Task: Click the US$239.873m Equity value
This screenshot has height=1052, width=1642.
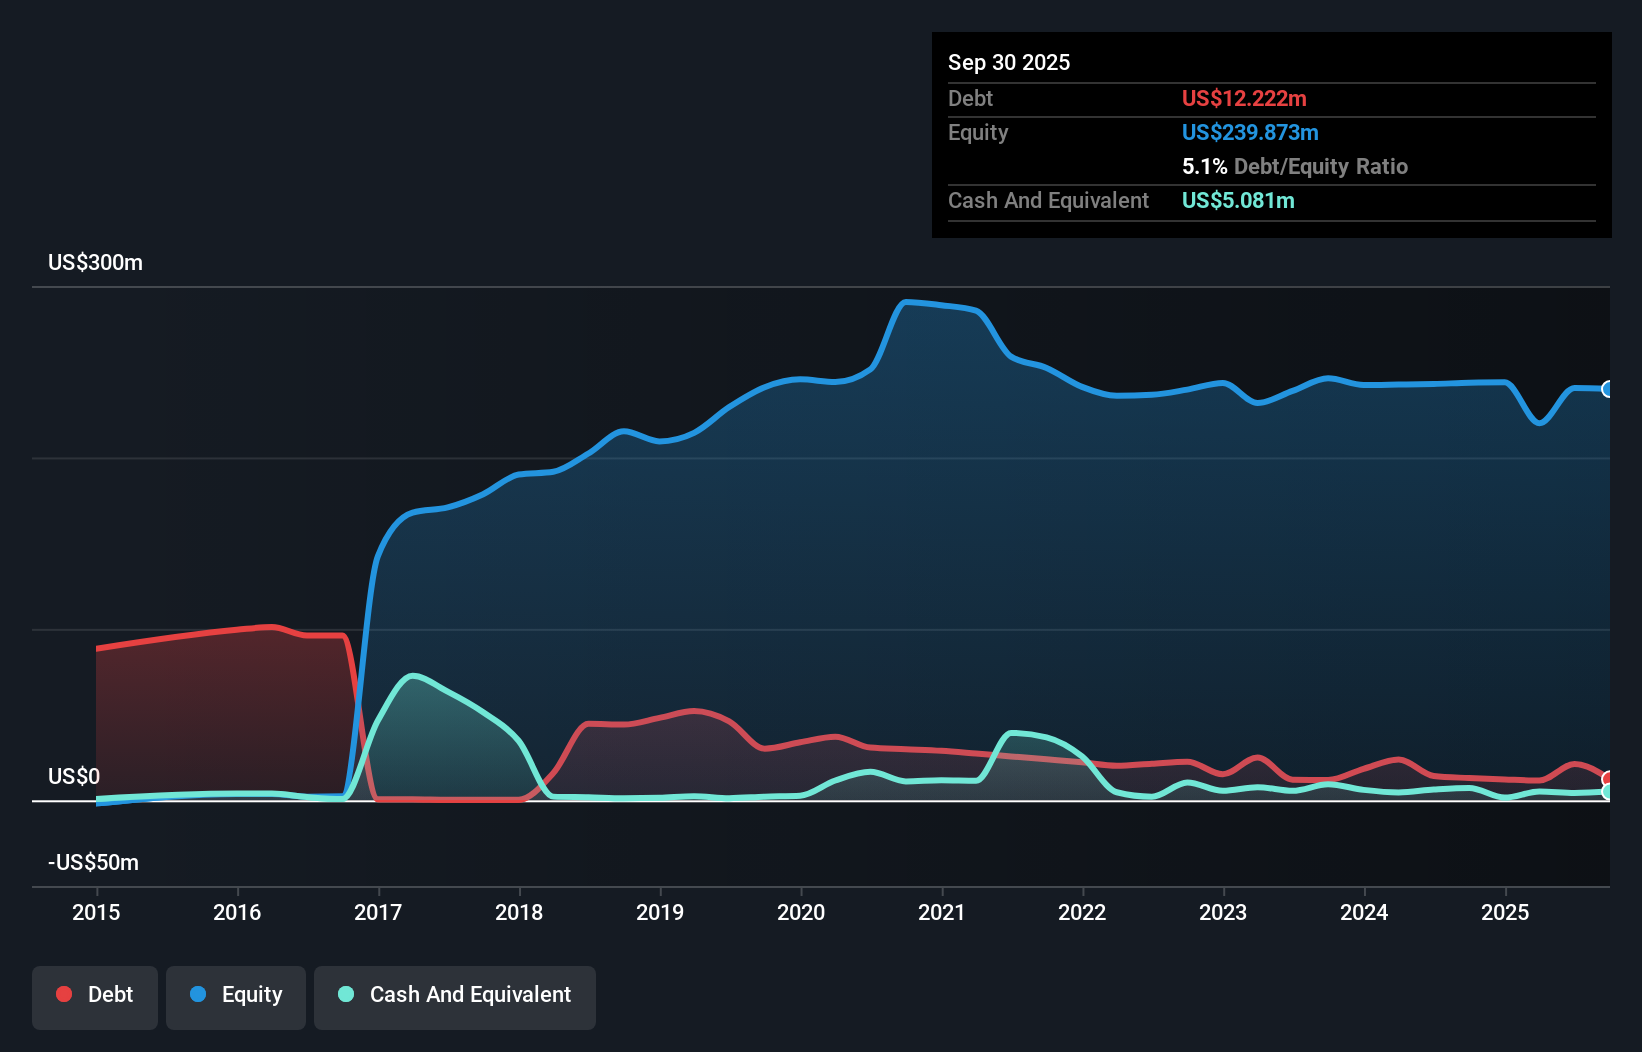Action: tap(1250, 132)
